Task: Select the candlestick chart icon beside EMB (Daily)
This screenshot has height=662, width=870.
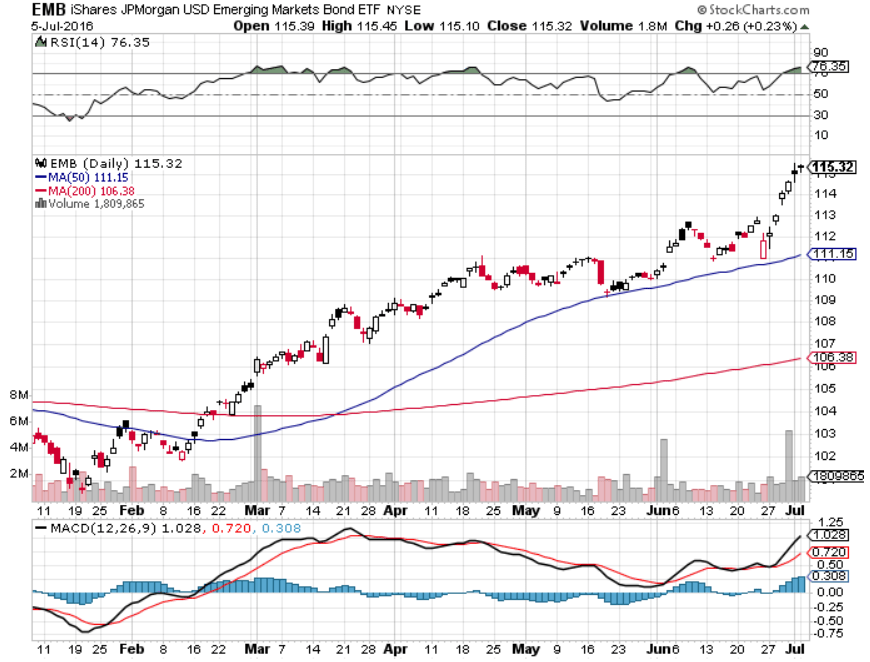Action: 41,164
